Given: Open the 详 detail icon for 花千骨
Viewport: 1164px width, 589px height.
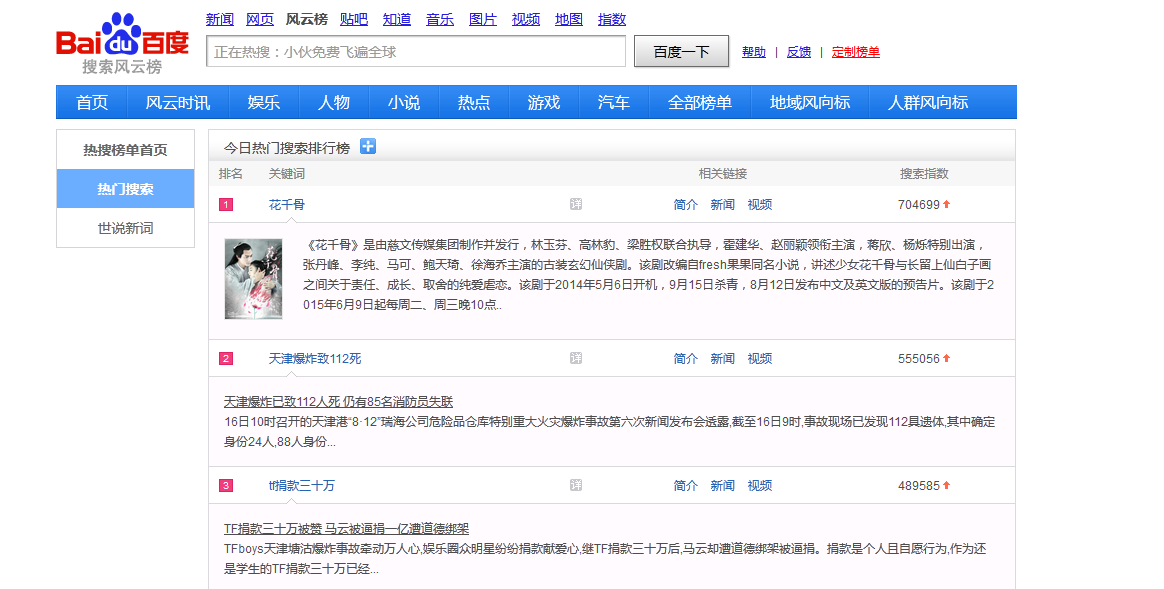Looking at the screenshot, I should coord(576,204).
